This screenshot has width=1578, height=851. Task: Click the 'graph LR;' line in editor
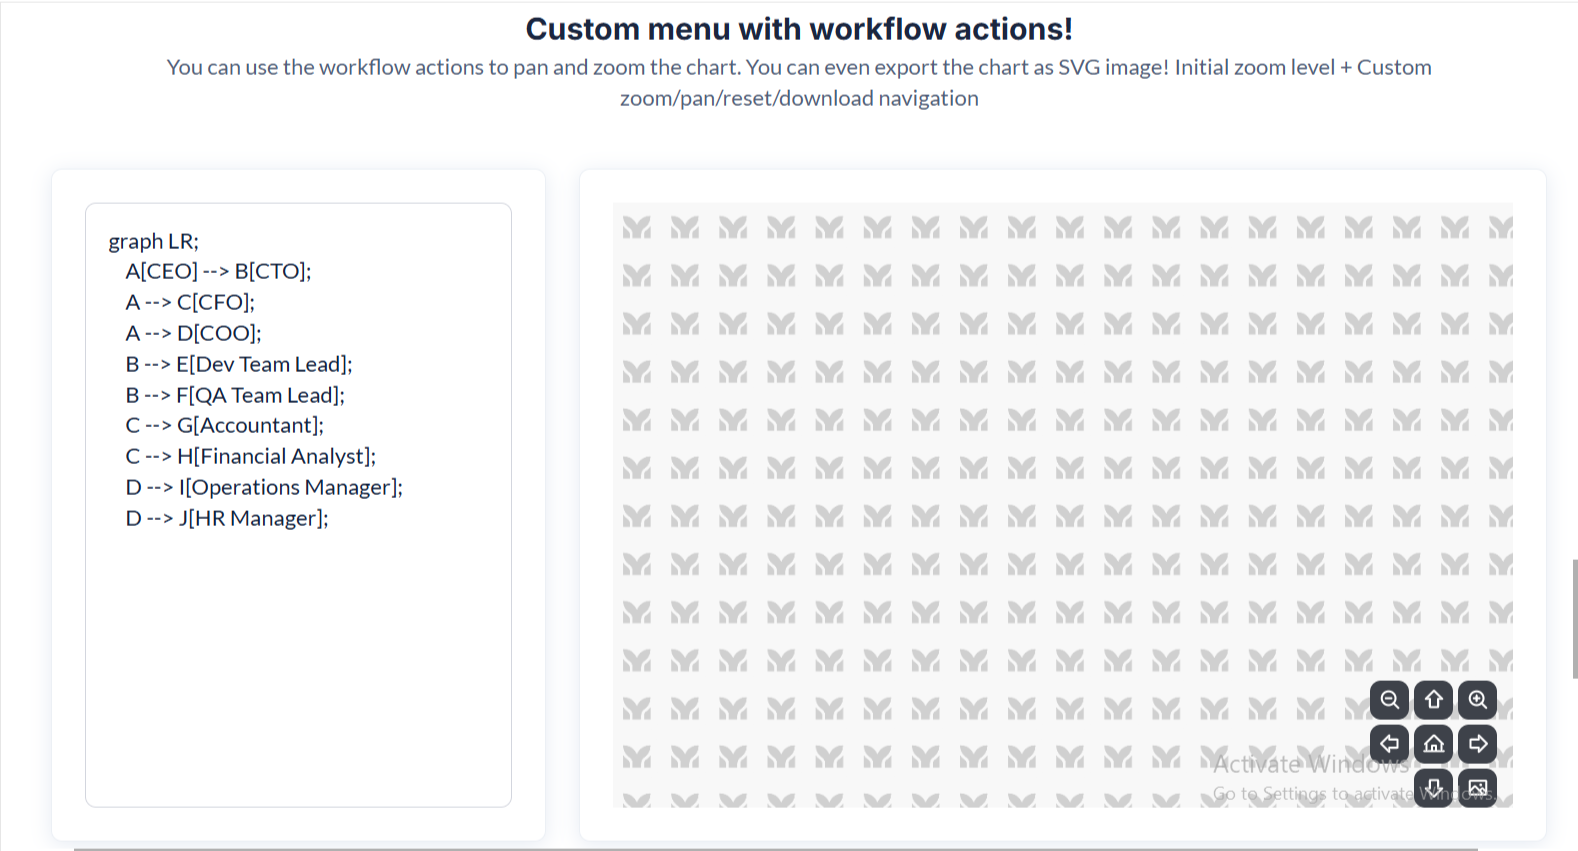click(x=154, y=241)
